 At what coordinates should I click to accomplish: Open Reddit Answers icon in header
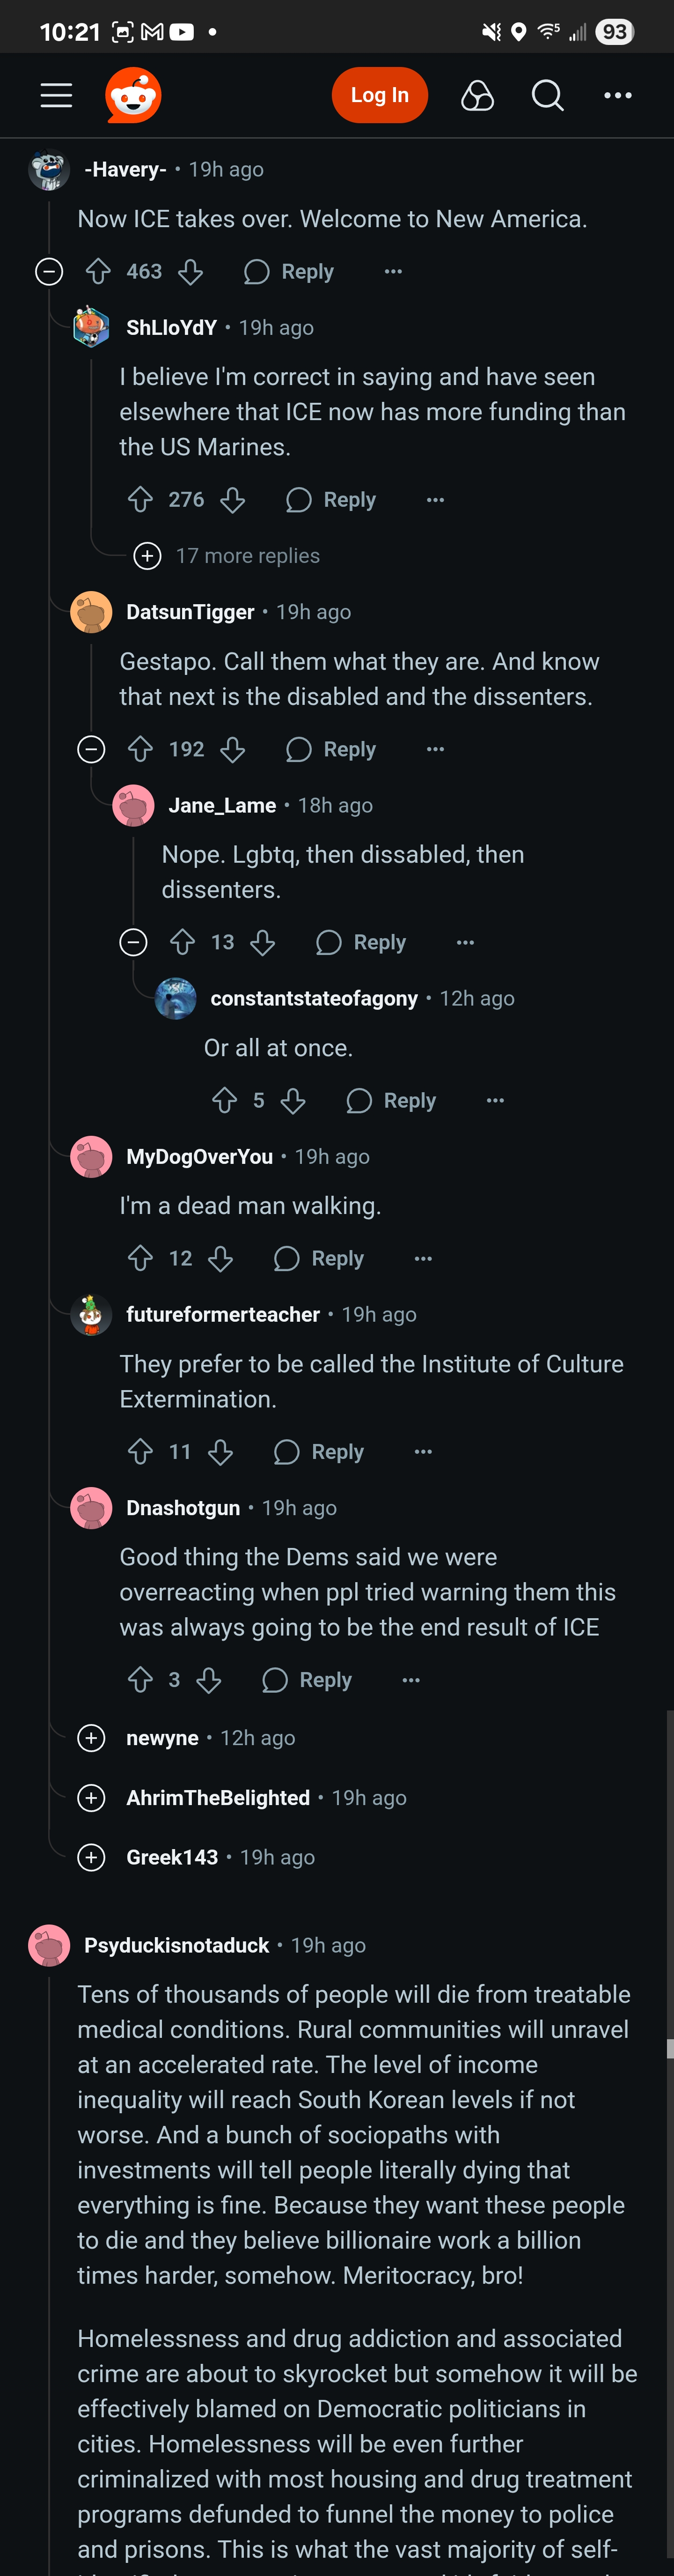477,95
